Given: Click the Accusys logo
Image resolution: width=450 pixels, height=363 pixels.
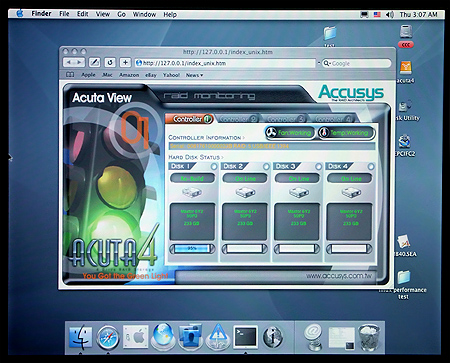Looking at the screenshot, I should [351, 93].
